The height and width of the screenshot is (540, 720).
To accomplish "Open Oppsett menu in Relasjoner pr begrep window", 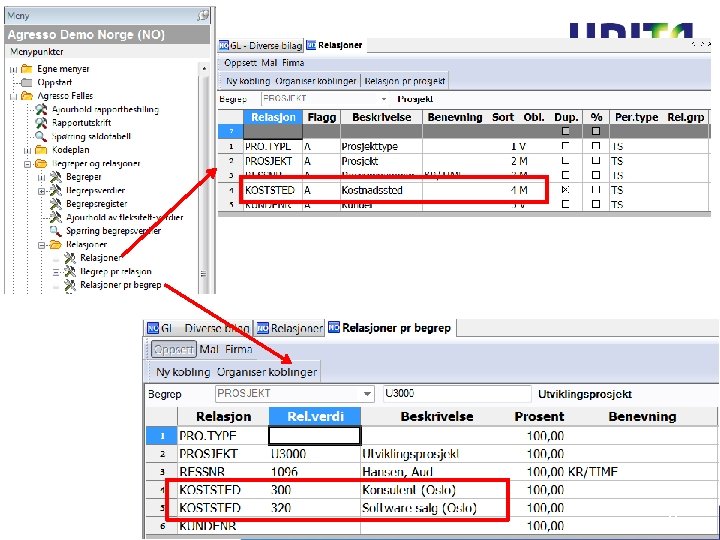I will pyautogui.click(x=174, y=349).
